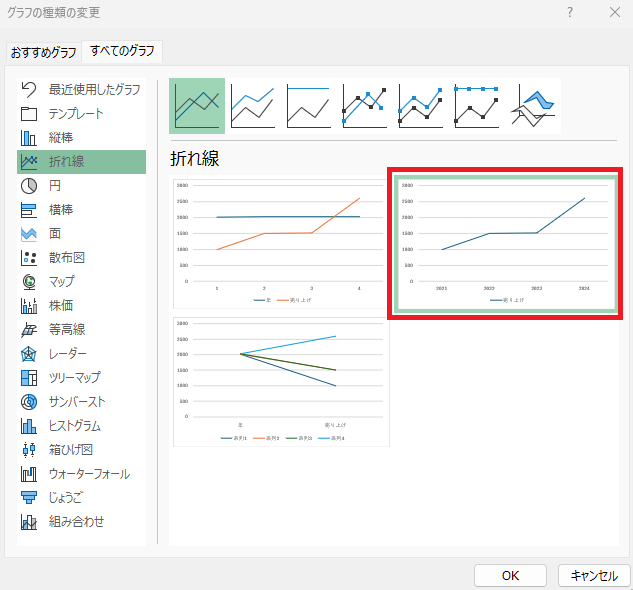The width and height of the screenshot is (633, 590).
Task: Choose stacked line with markers subtype
Action: pos(421,106)
